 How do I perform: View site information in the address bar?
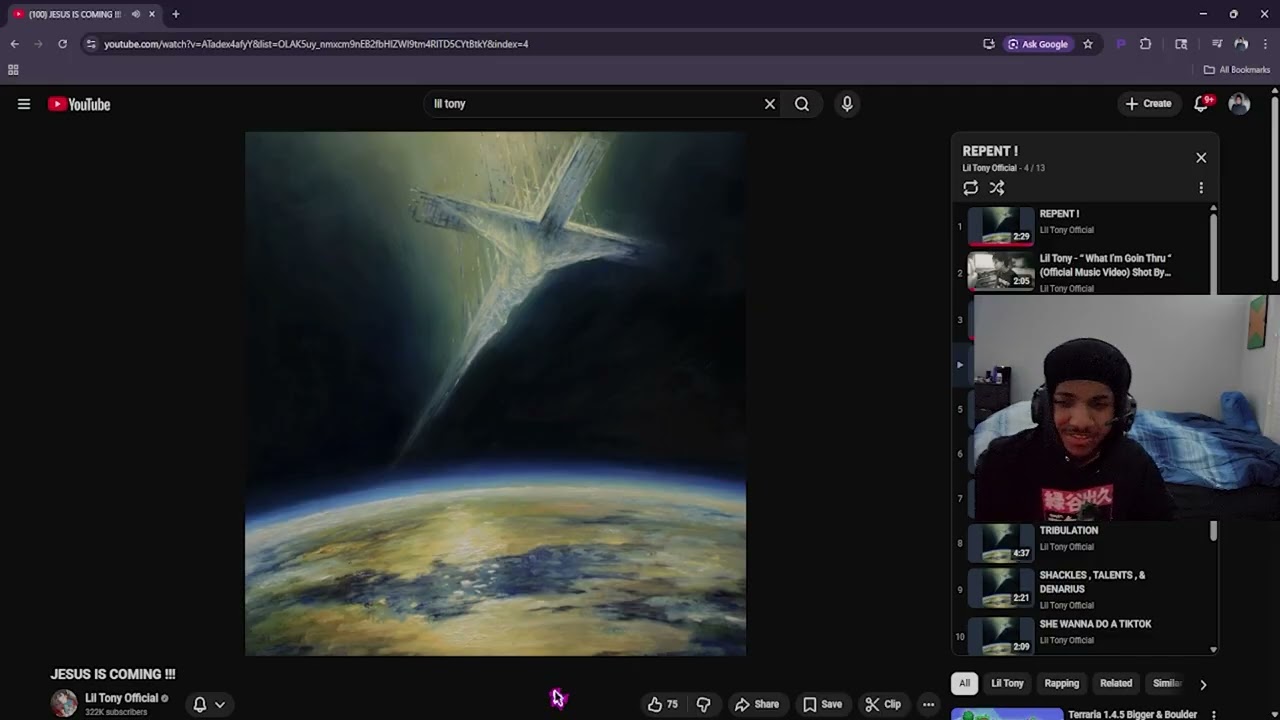point(91,44)
